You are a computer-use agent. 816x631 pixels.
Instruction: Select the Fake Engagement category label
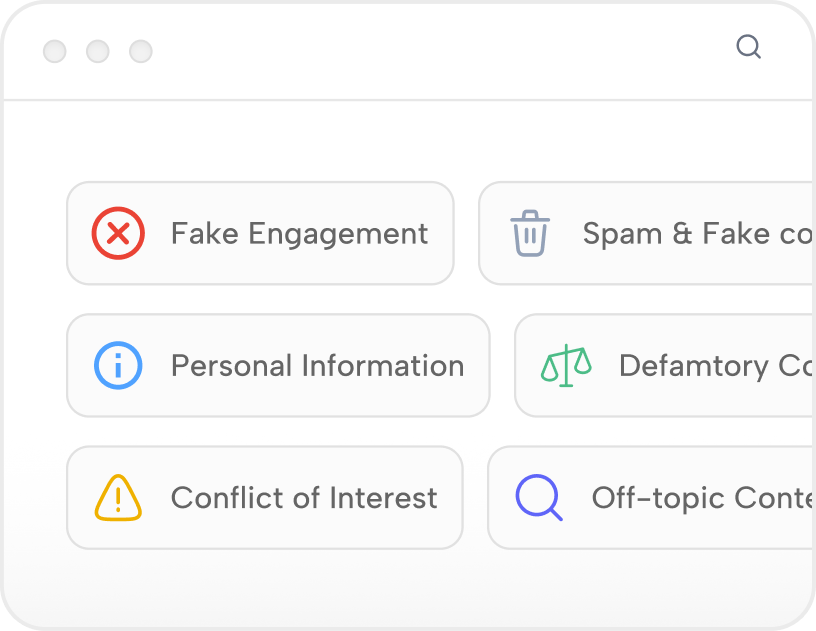pos(299,234)
